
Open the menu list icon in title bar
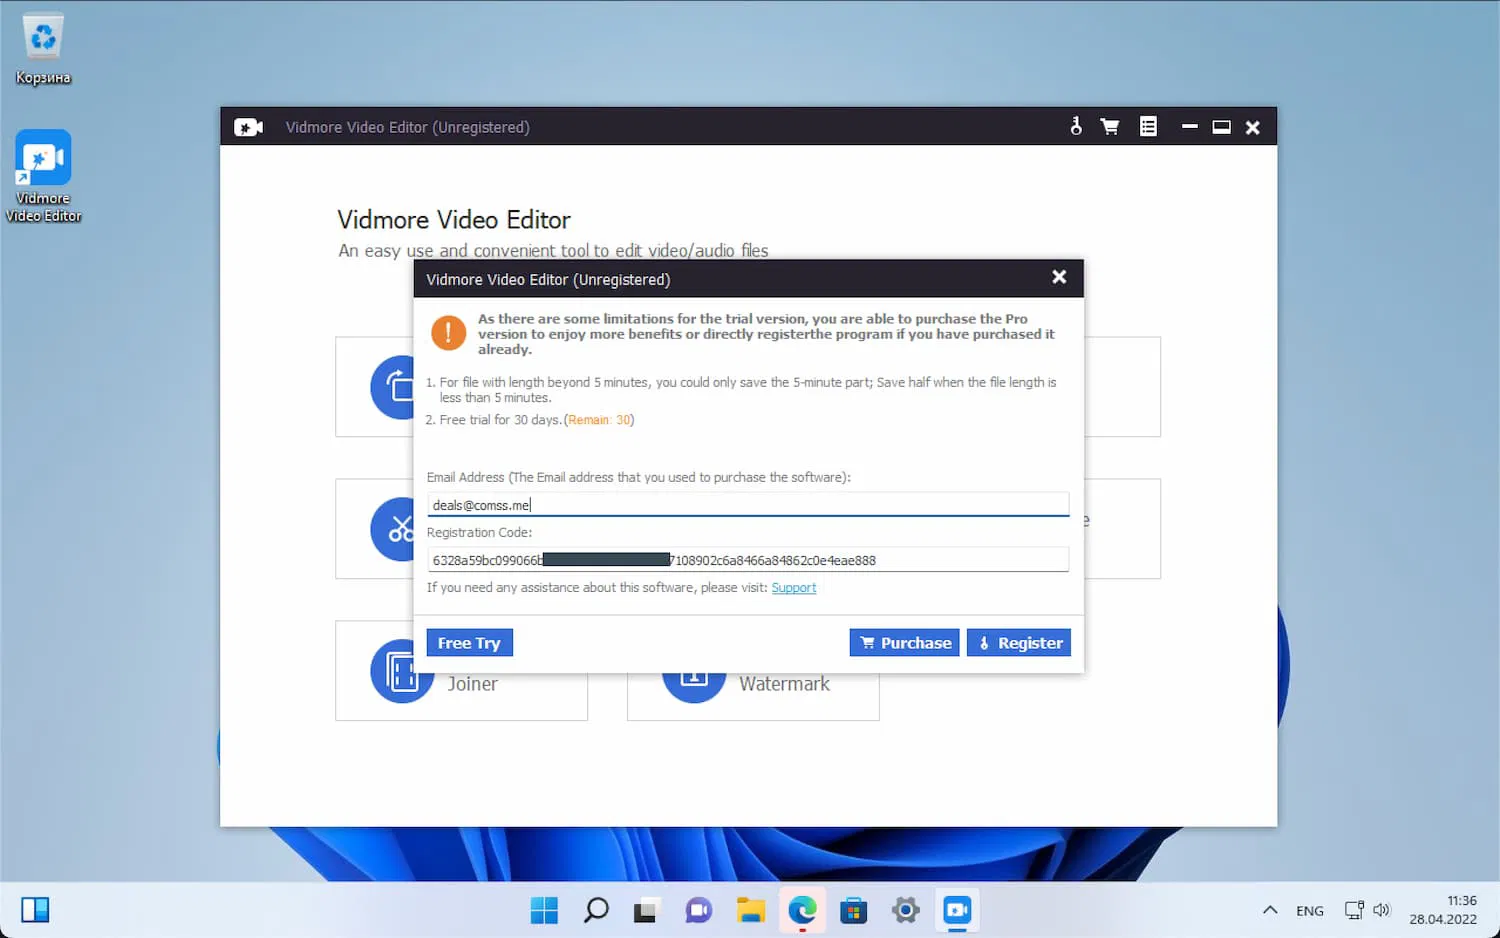coord(1148,126)
